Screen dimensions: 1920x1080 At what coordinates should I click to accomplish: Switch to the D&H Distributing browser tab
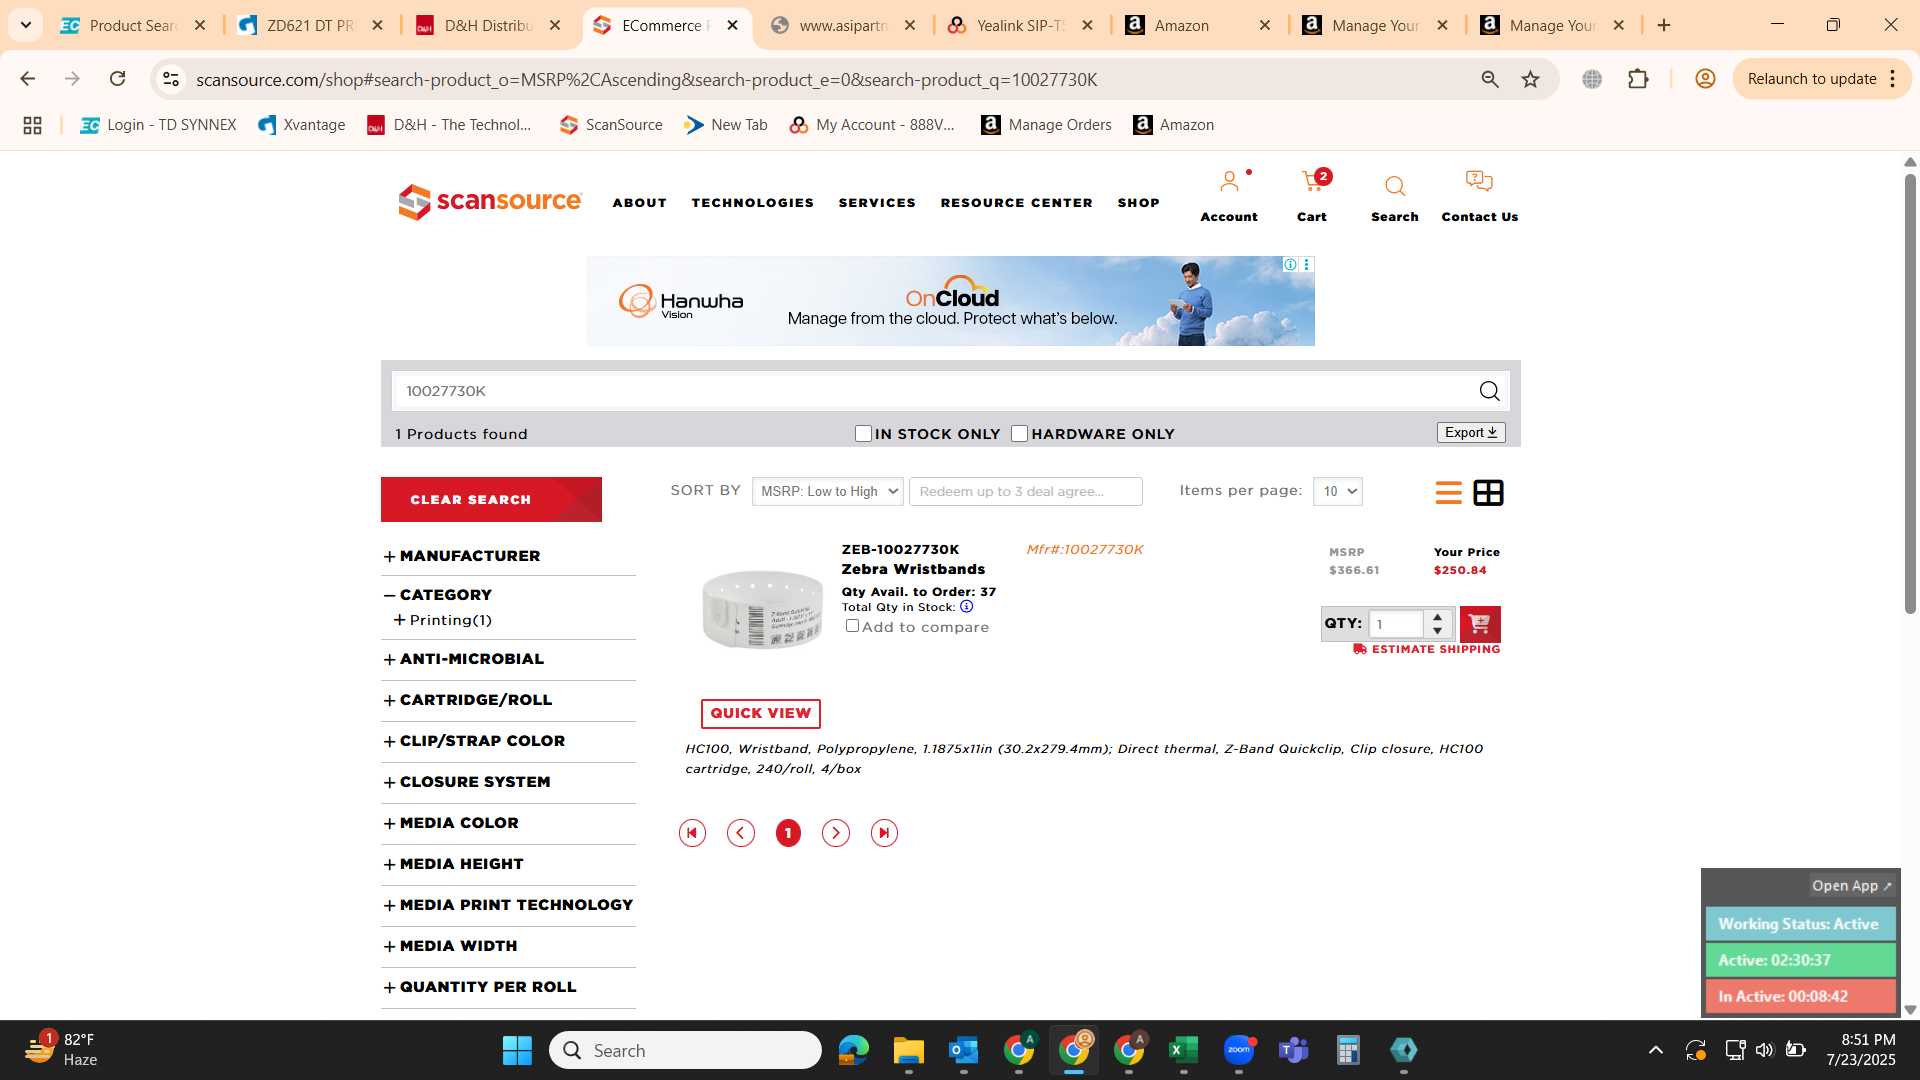(x=490, y=25)
